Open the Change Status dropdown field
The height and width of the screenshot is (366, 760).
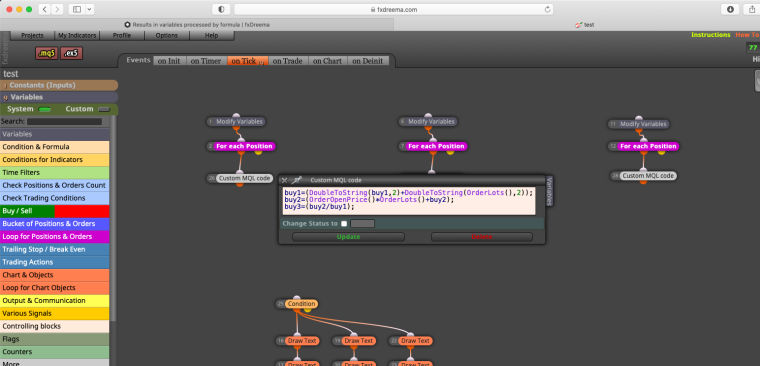(x=363, y=223)
